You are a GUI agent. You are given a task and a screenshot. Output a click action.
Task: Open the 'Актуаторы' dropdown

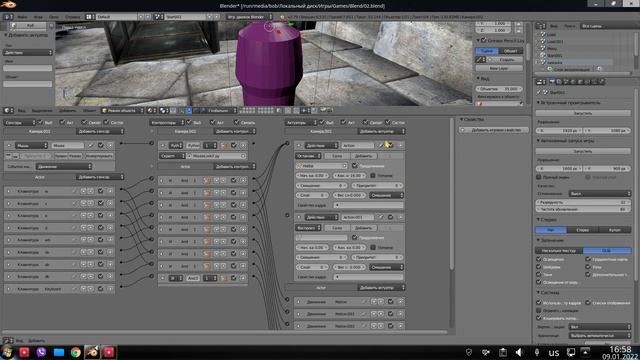coord(301,122)
